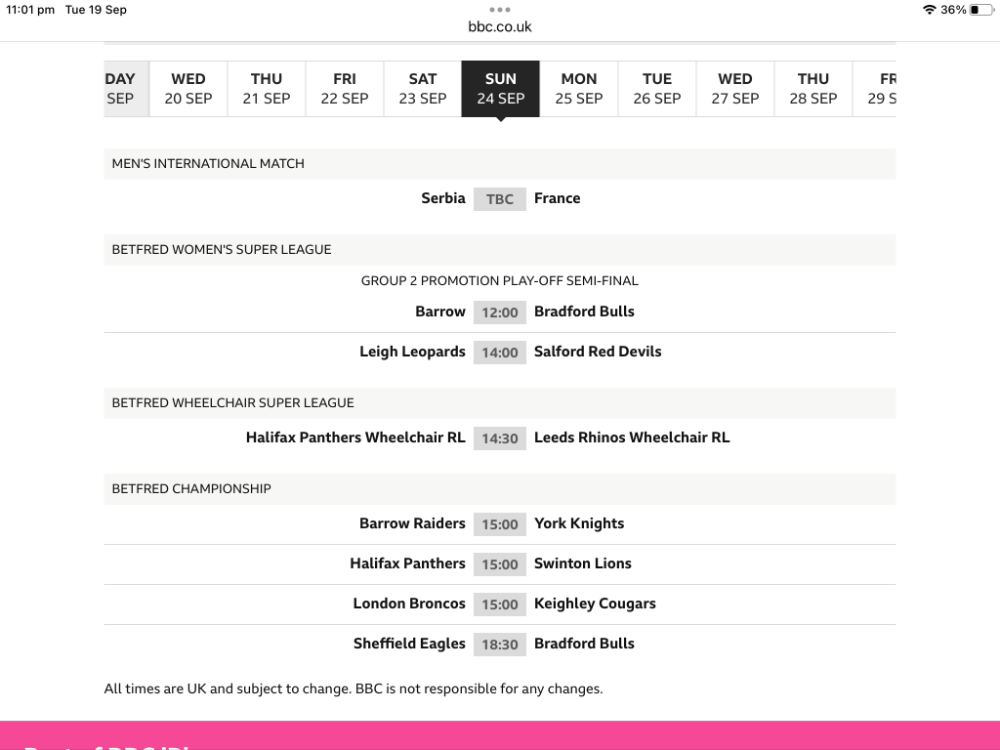The image size is (1000, 750).
Task: Open Leeds Rhinos Wheelchair RL
Action: coord(632,438)
